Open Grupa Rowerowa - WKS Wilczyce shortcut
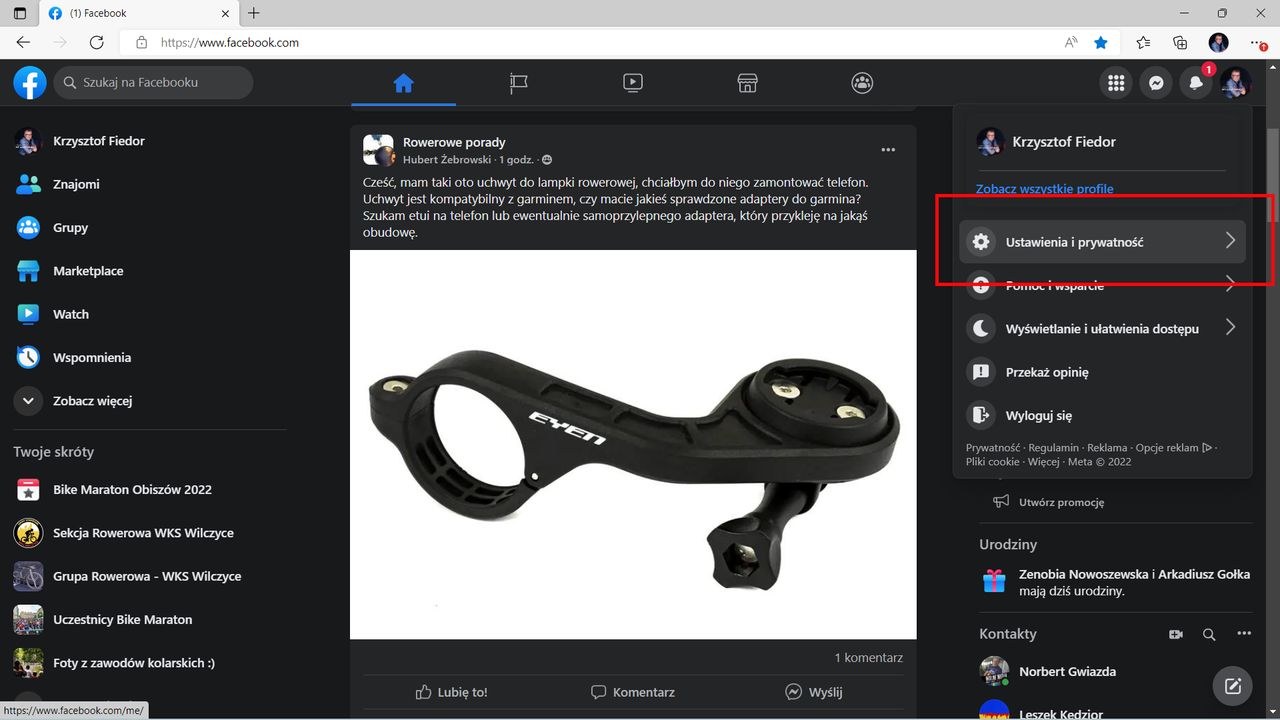The height and width of the screenshot is (720, 1280). tap(148, 576)
